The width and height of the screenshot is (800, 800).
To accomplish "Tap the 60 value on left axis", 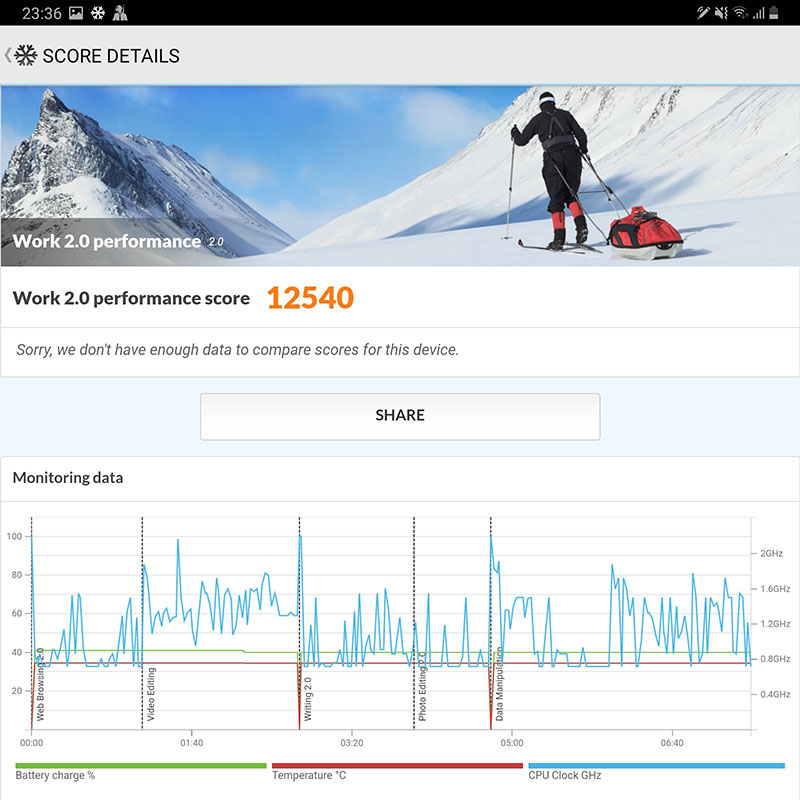I will 17,613.
